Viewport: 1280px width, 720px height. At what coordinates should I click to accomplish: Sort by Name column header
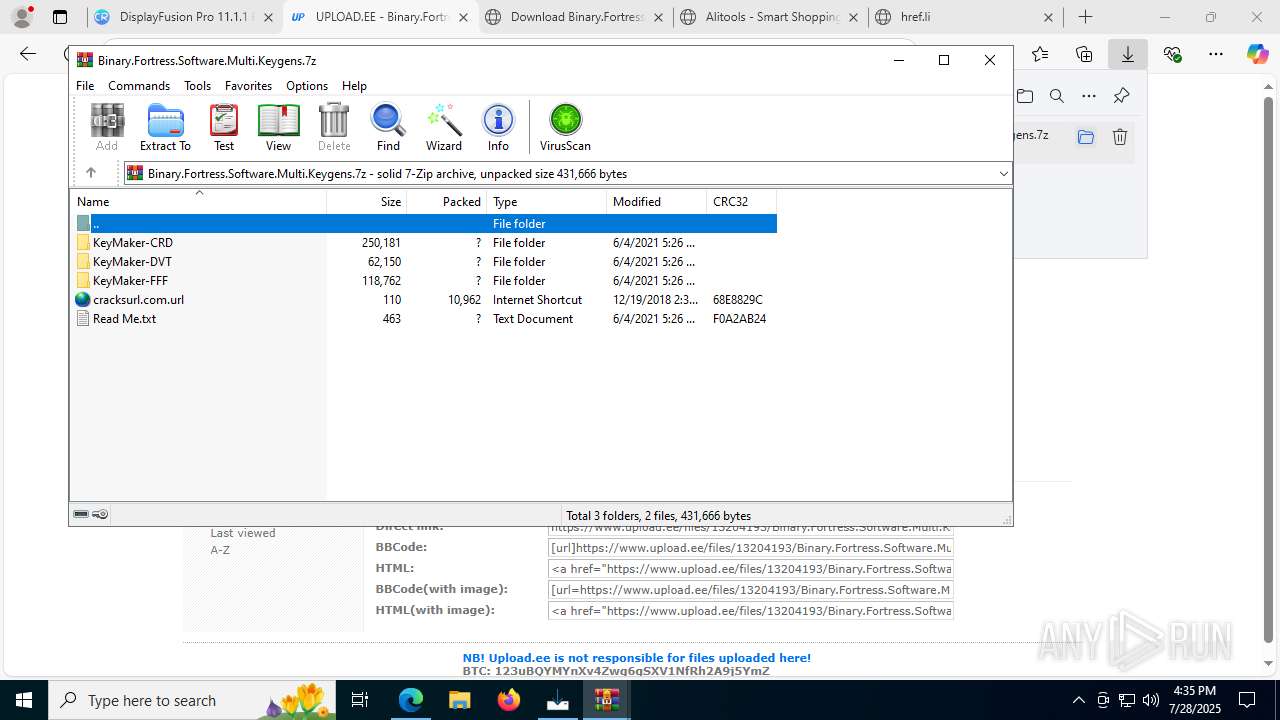(x=198, y=202)
